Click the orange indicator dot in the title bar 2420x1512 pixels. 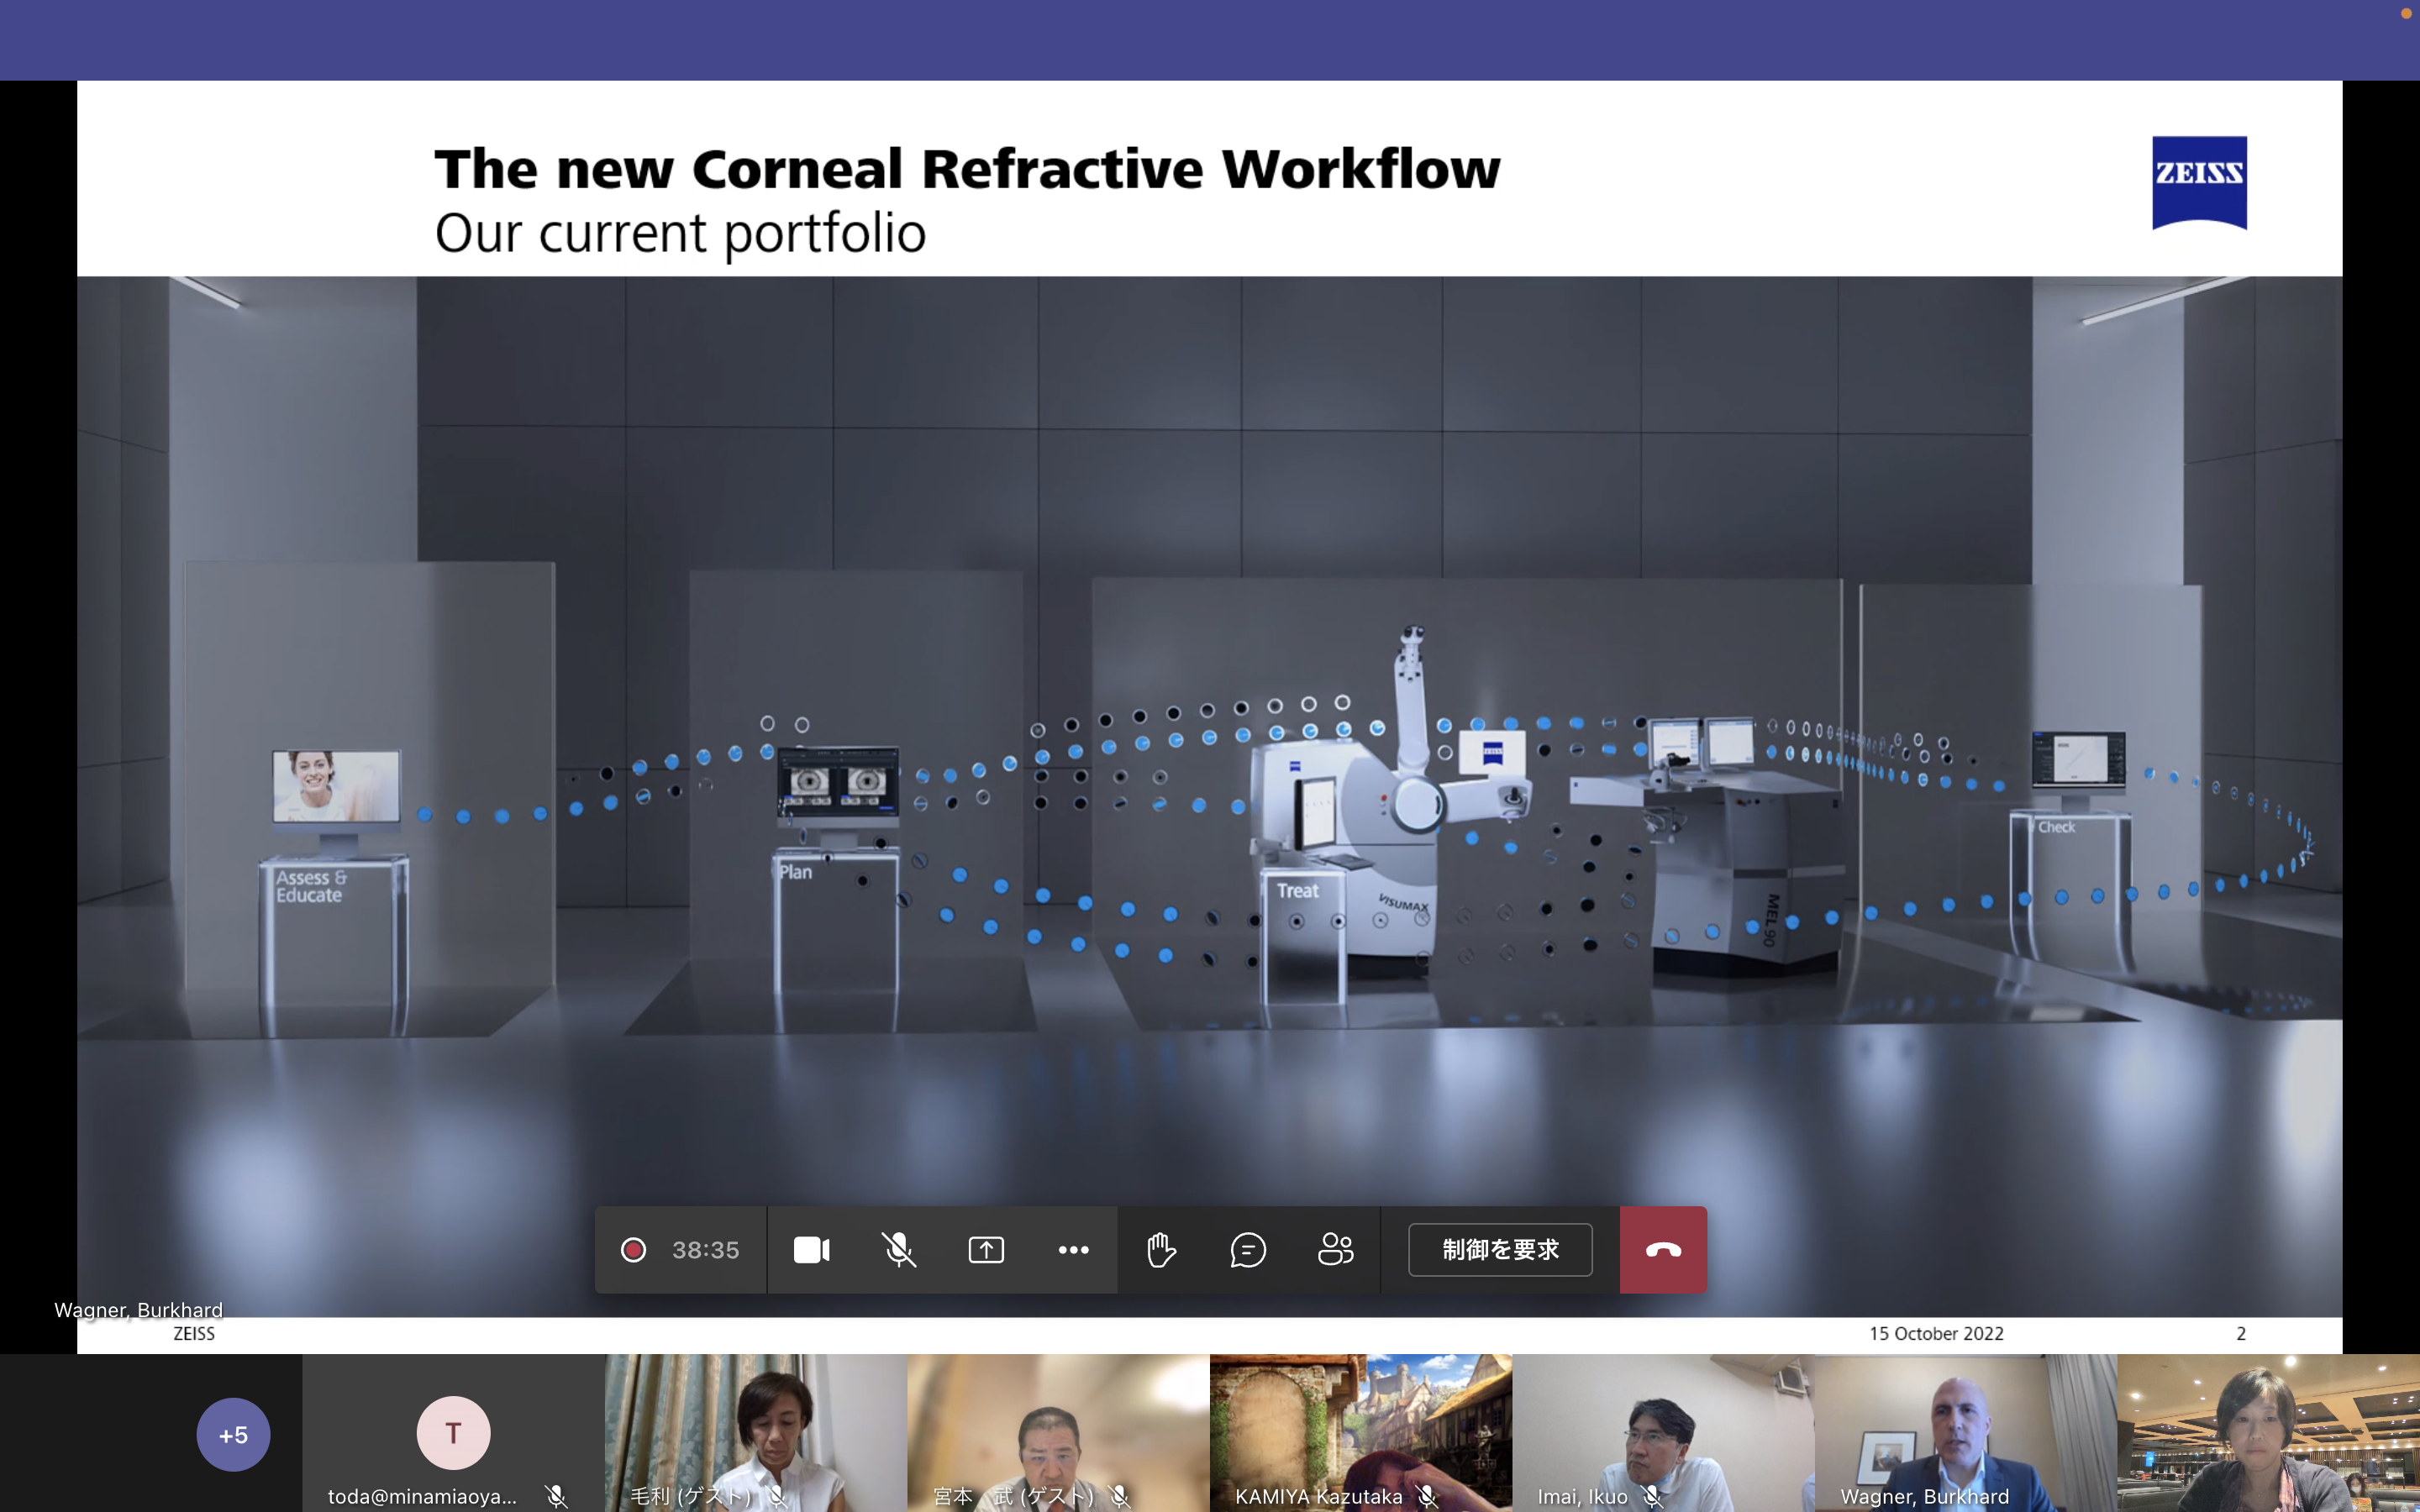pos(2406,13)
